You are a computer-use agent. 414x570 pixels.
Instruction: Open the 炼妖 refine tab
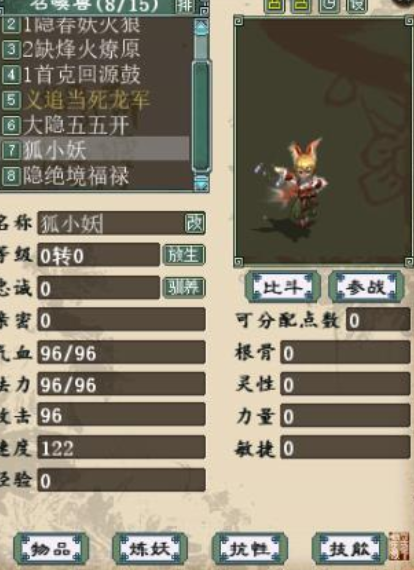(x=150, y=549)
